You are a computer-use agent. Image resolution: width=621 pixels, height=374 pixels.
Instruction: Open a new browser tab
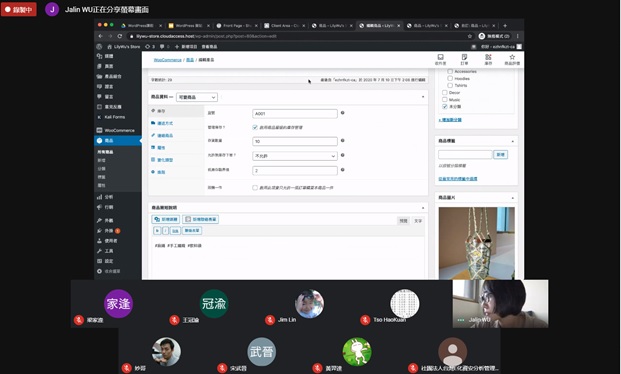click(505, 25)
